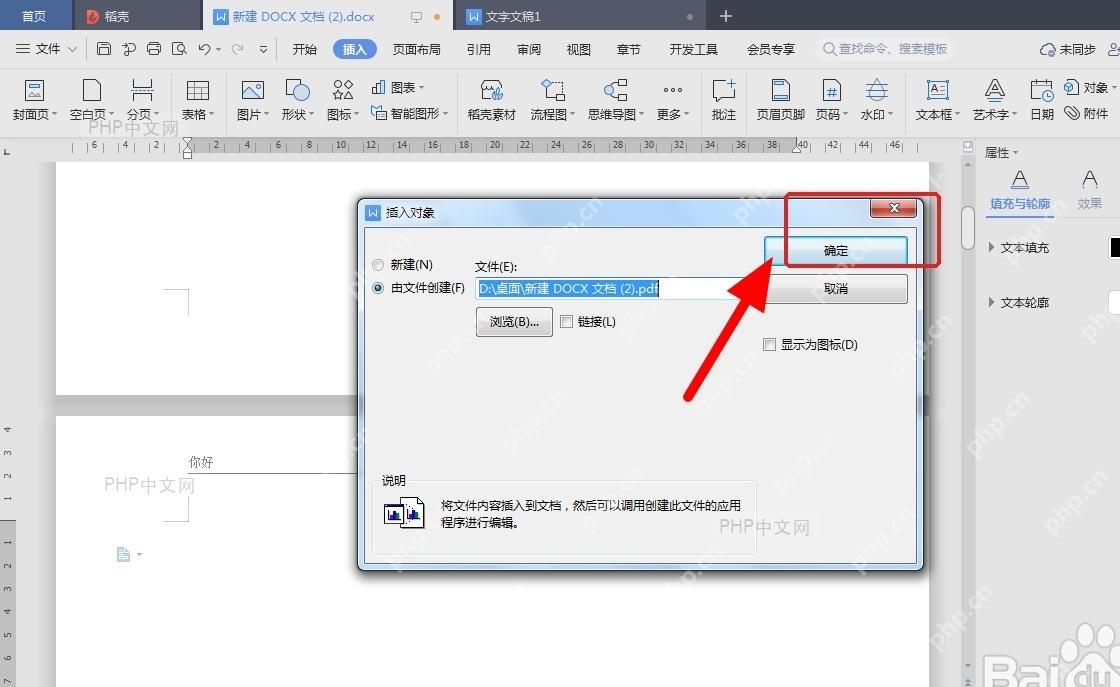This screenshot has height=687, width=1120.
Task: Insert a flowchart (流程图)
Action: 552,99
